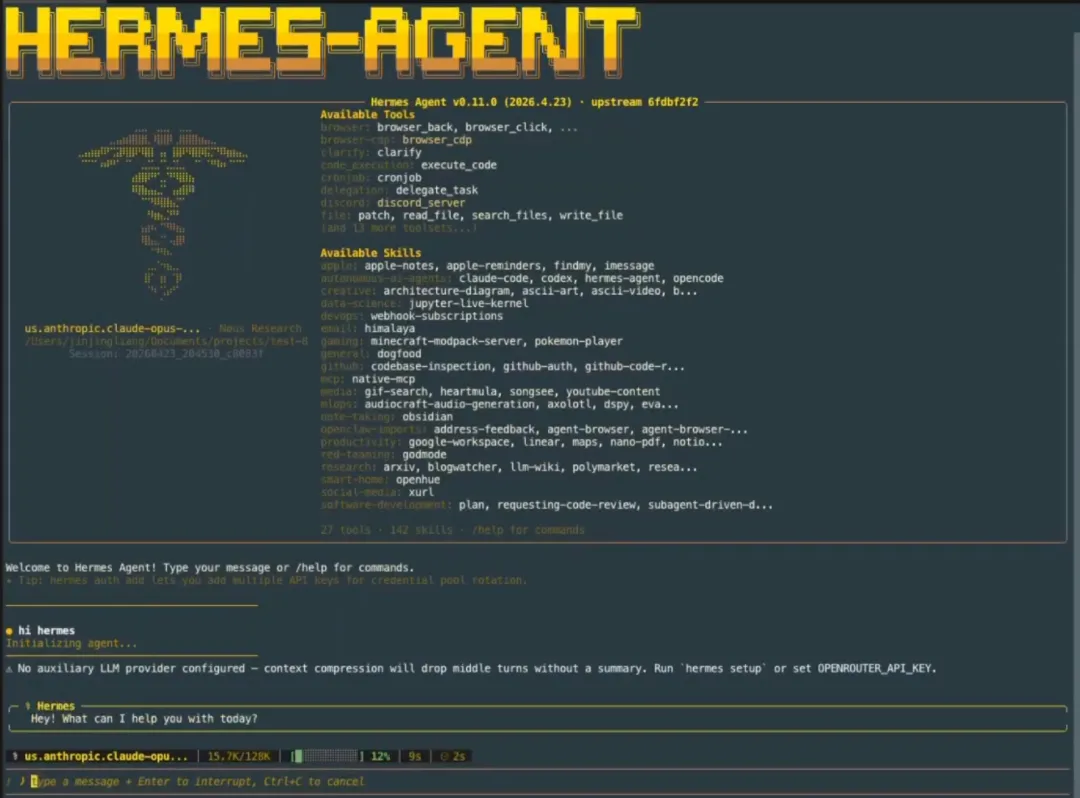Click the "youtube-content" skill

[x=613, y=391]
